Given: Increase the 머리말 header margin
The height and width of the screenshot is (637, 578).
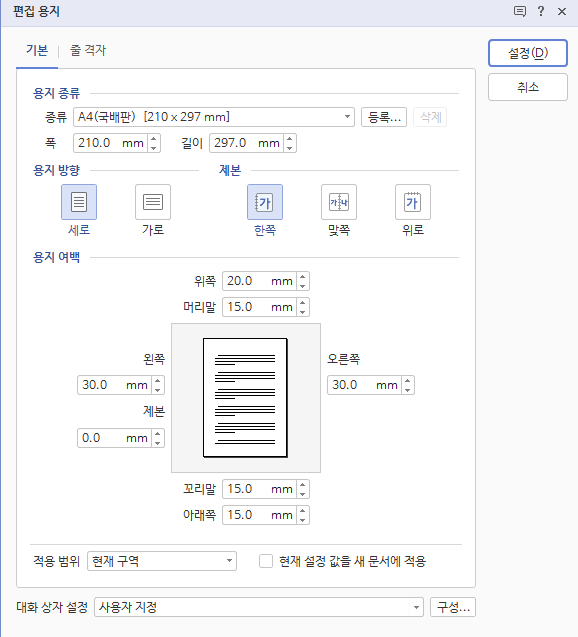Looking at the screenshot, I should click(x=303, y=303).
